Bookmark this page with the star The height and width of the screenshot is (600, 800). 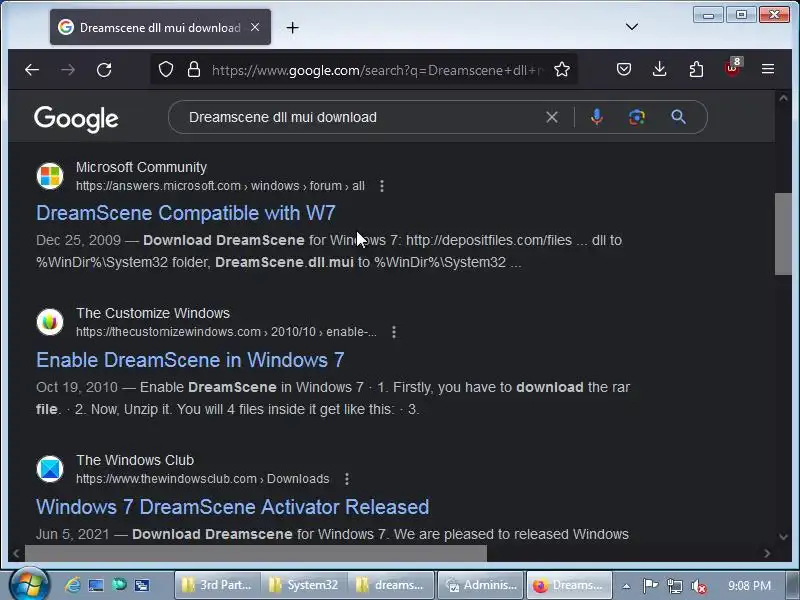[562, 69]
